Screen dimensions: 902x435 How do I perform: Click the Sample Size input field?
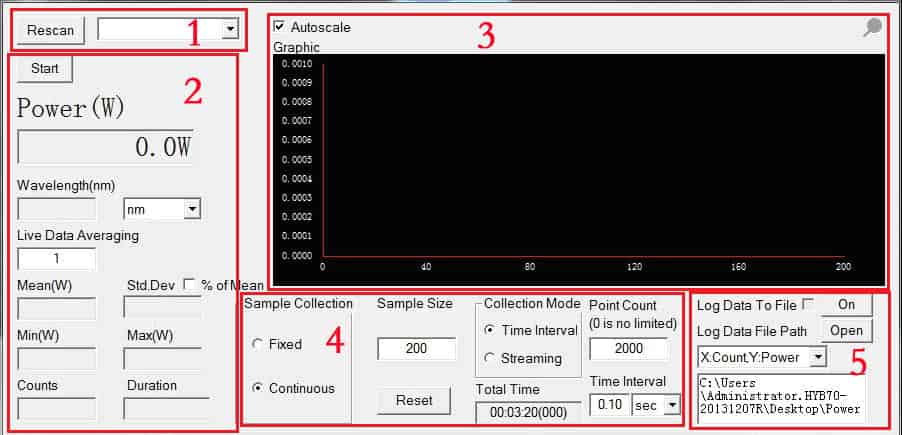[416, 349]
